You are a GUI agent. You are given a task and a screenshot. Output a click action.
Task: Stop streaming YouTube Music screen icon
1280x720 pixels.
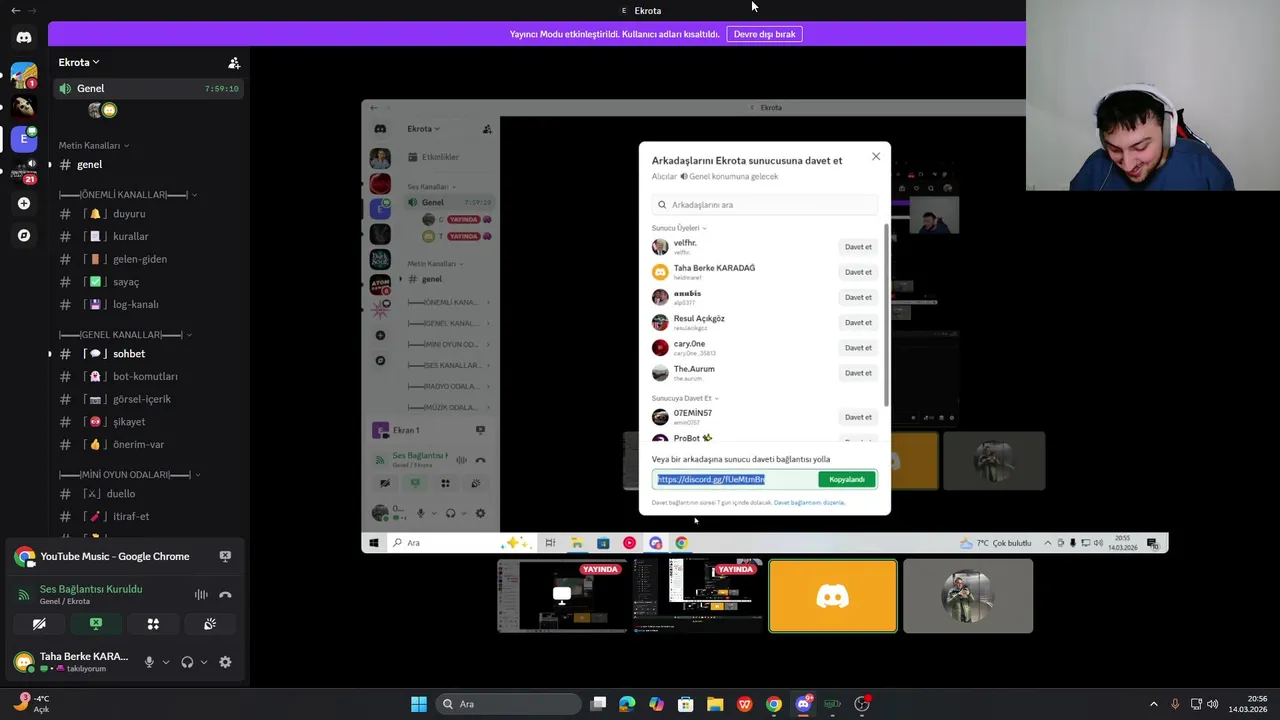pos(225,556)
